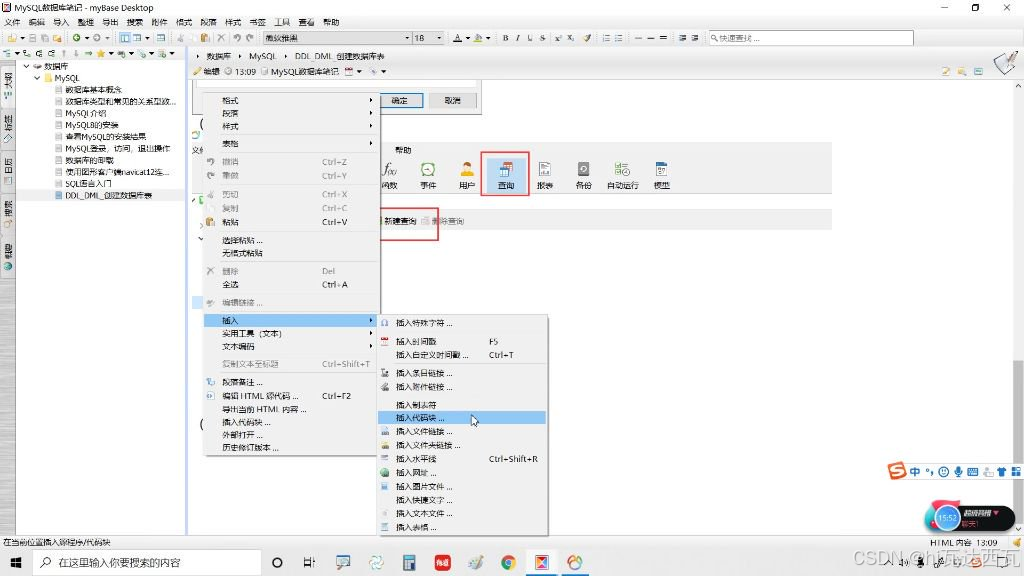Click the undo arrow in the toolbar

(237, 38)
